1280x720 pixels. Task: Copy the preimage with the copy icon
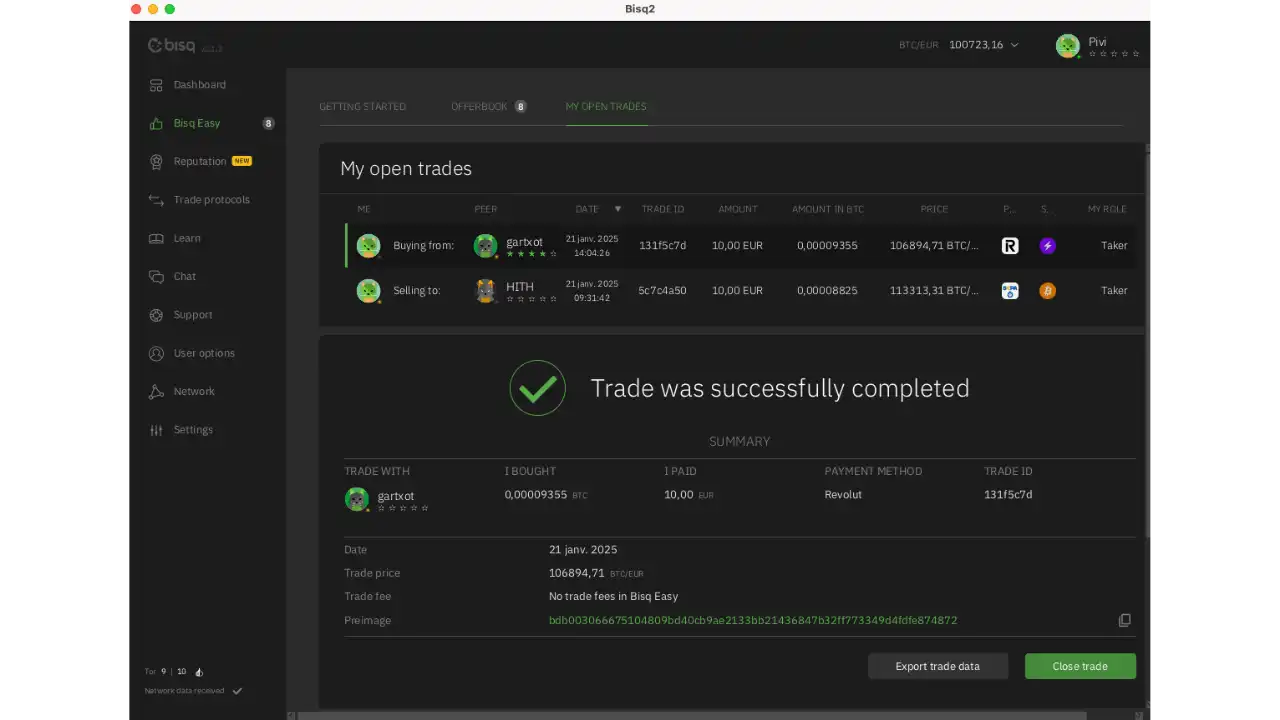tap(1124, 621)
